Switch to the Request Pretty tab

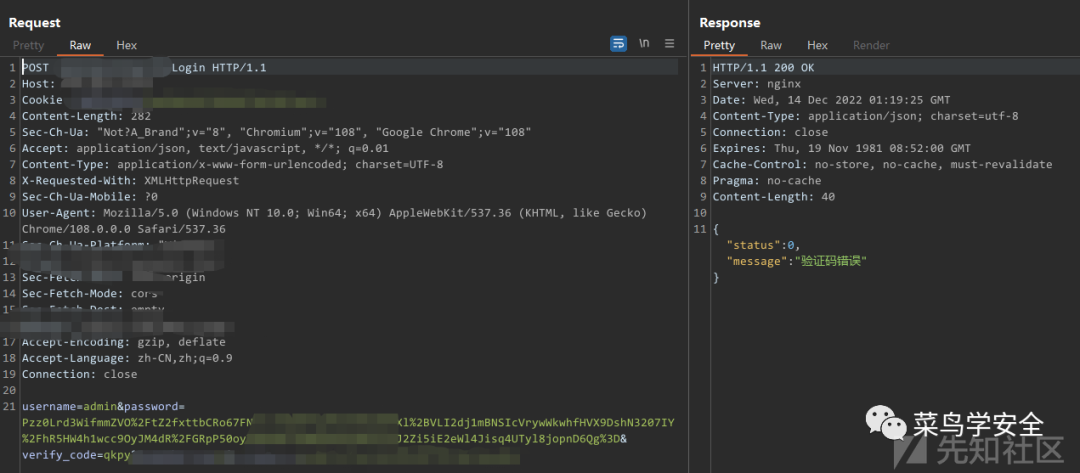point(28,45)
